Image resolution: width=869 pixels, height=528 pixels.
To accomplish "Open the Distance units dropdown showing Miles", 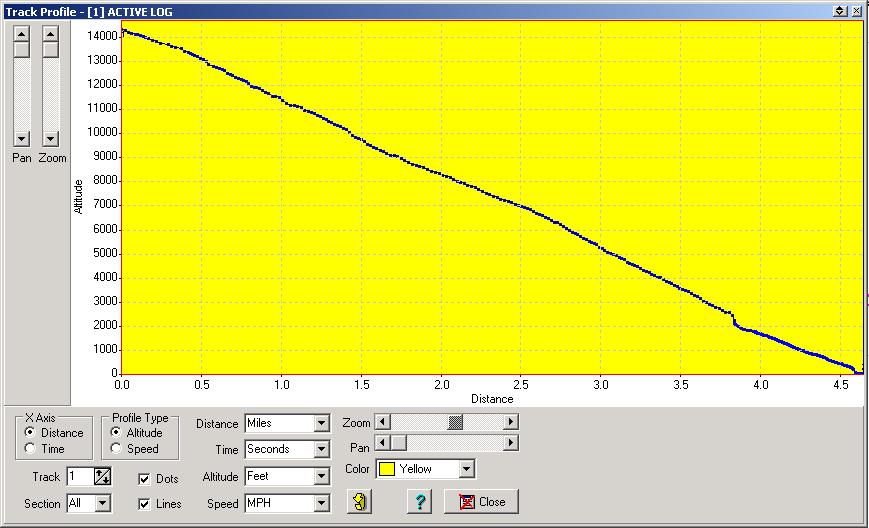I will tap(321, 423).
